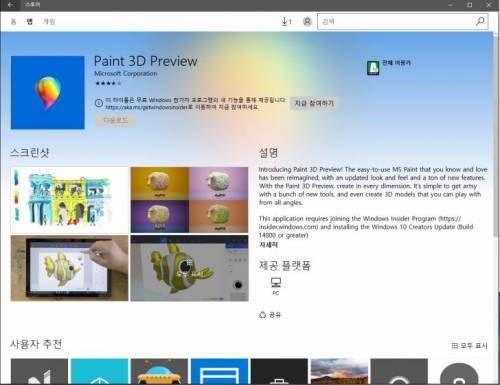Maximize the Store window
This screenshot has height=385, width=500.
[x=469, y=5]
